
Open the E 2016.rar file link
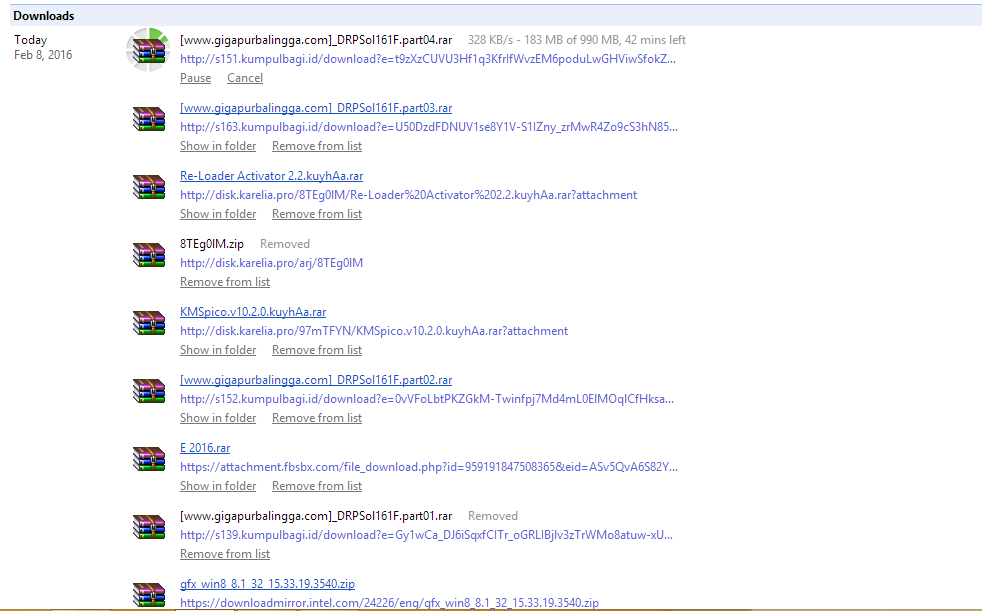tap(205, 448)
